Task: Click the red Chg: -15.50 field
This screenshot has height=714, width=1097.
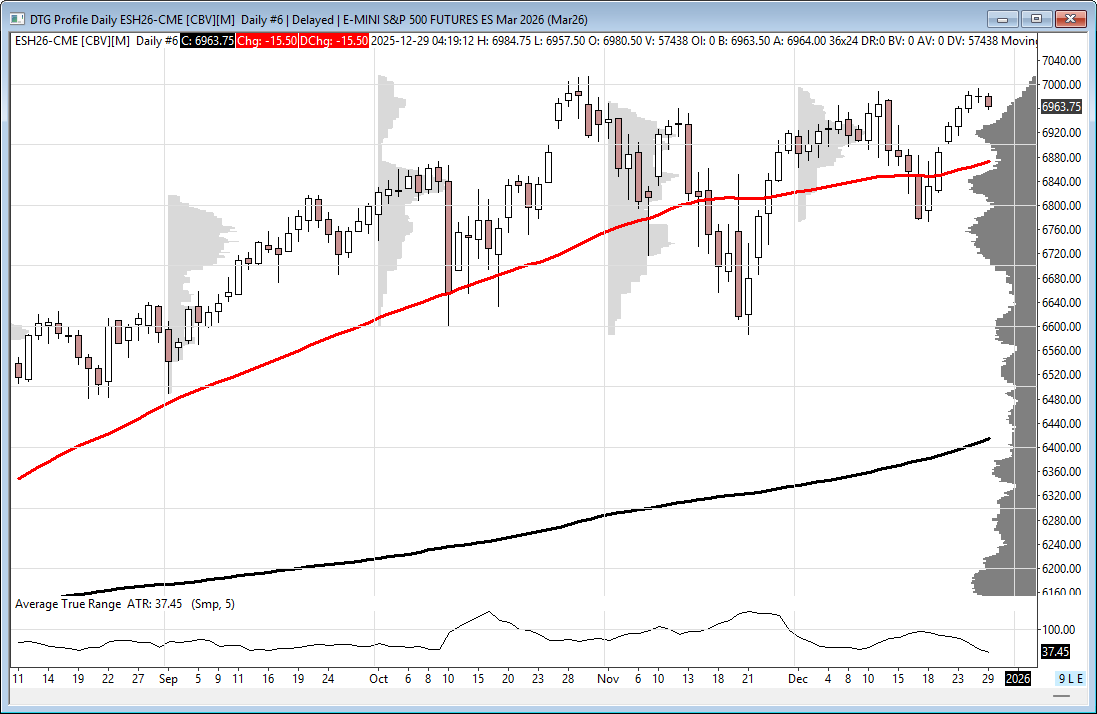Action: click(x=268, y=40)
